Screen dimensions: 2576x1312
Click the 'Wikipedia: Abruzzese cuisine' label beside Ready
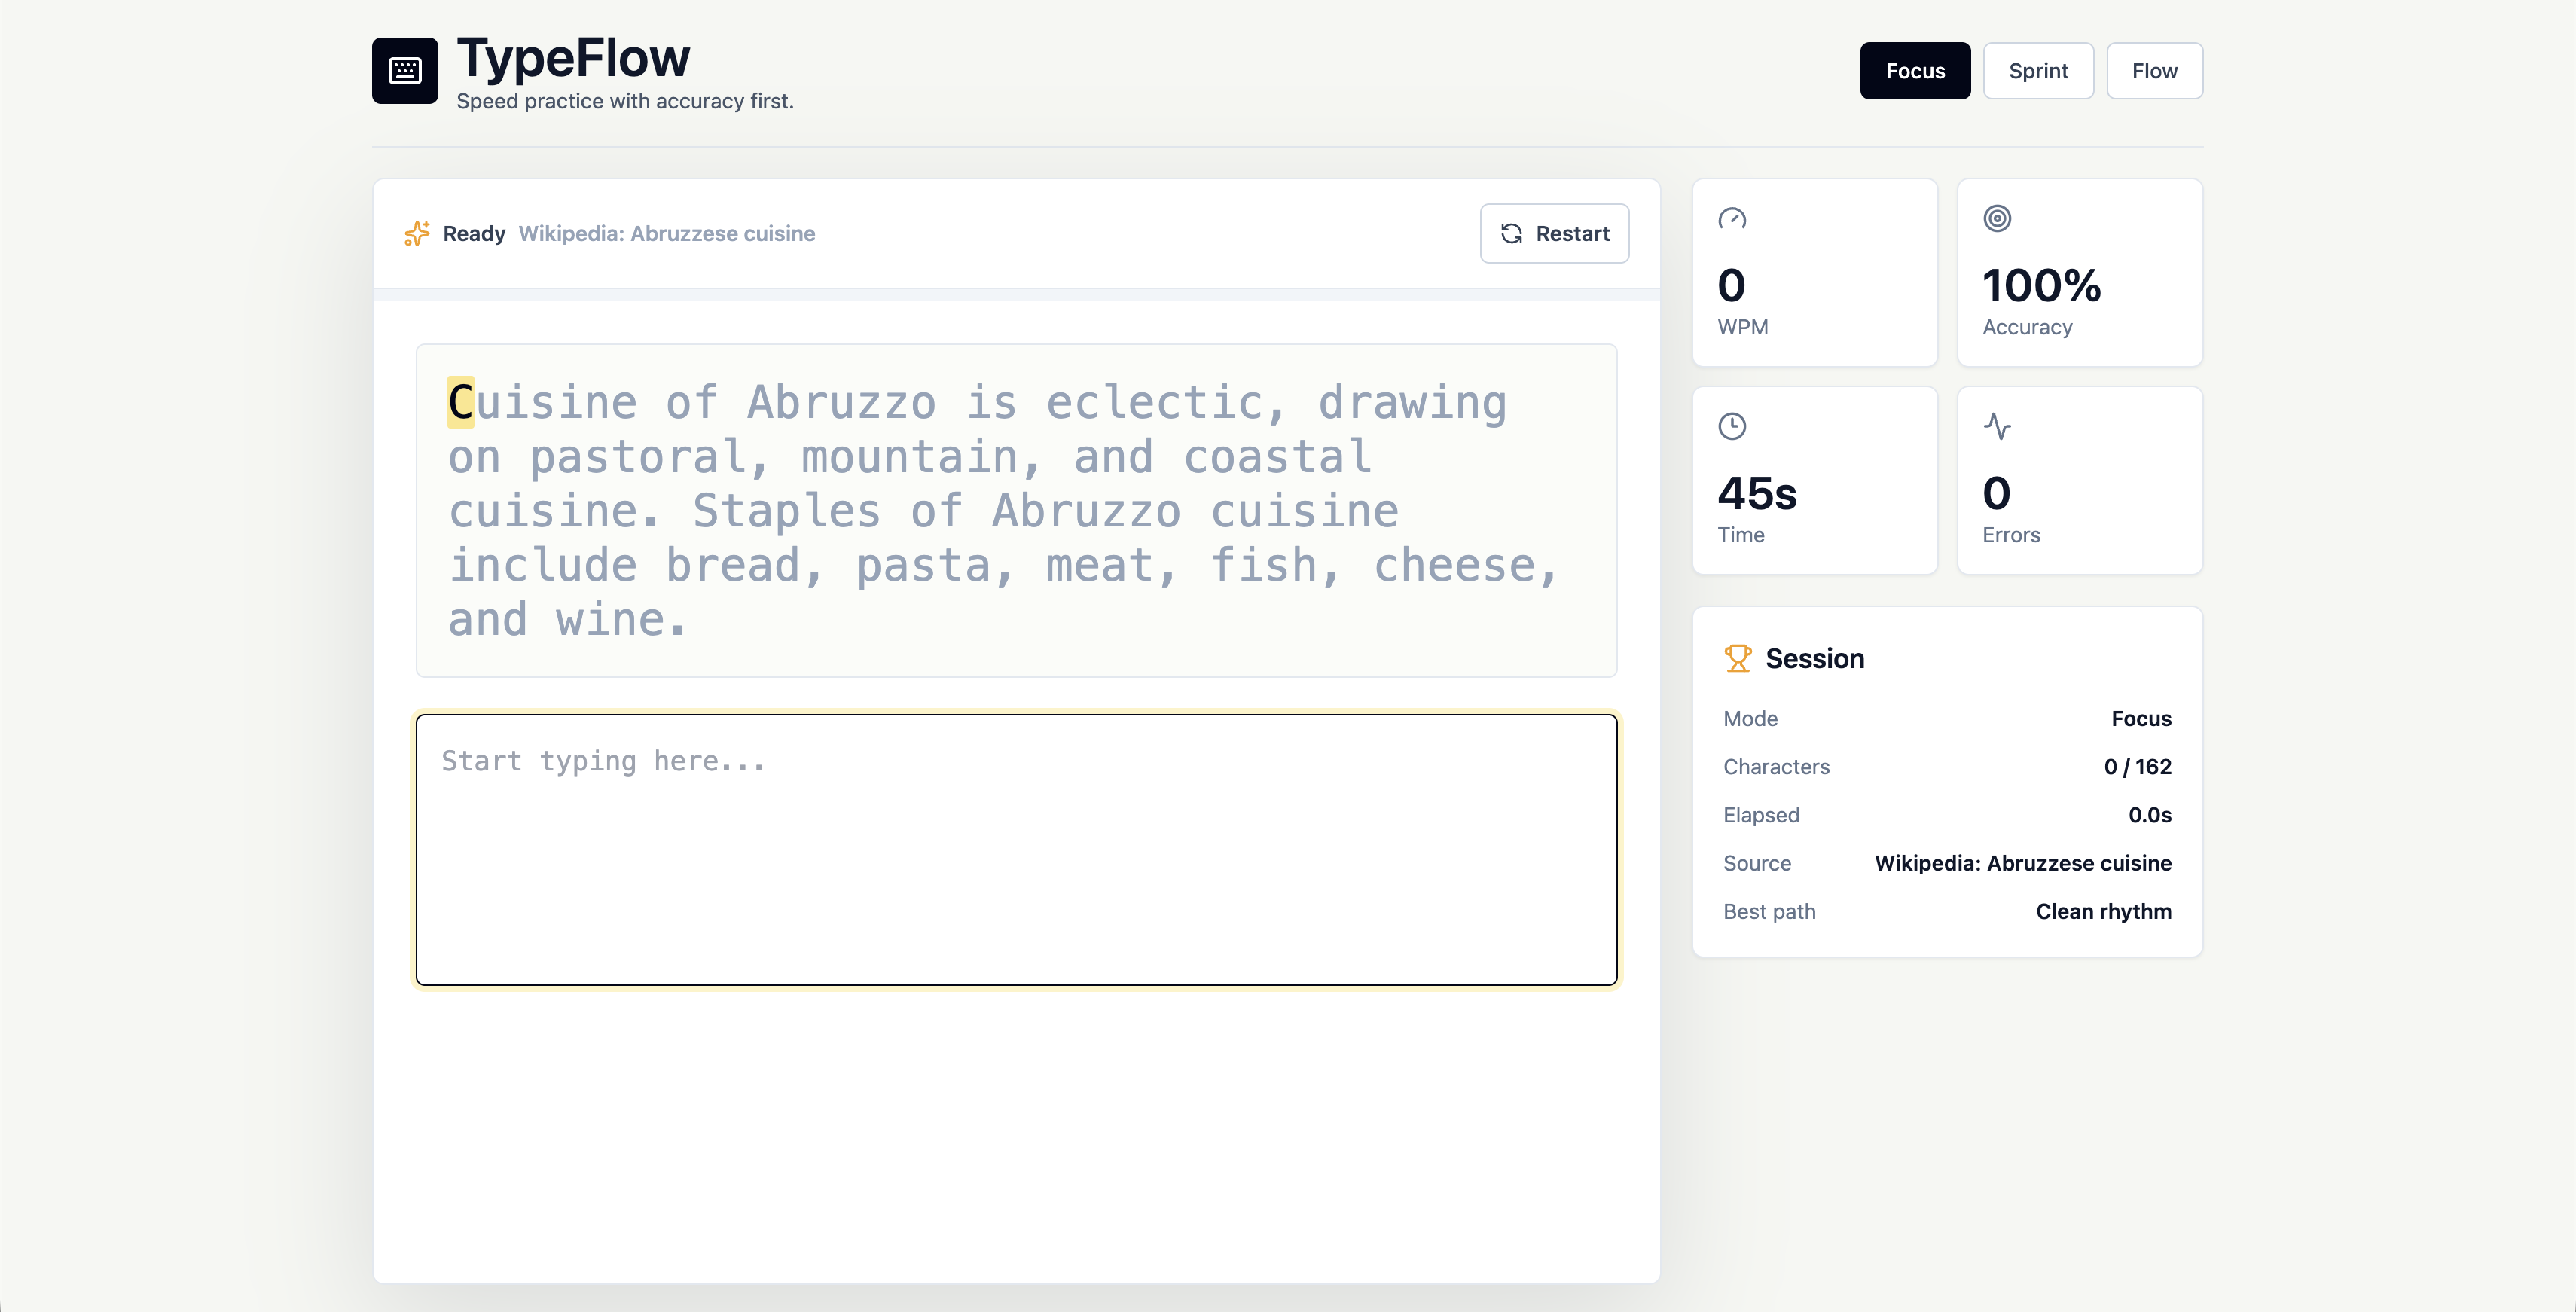[666, 233]
